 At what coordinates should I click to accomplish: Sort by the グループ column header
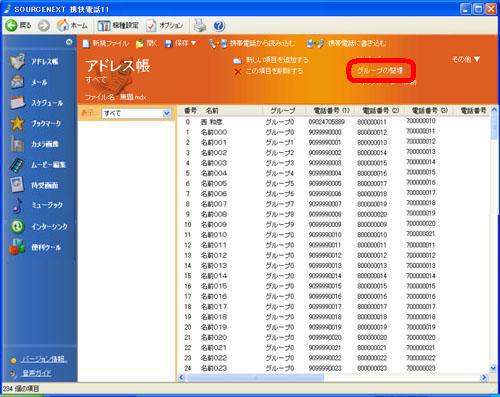[x=283, y=110]
